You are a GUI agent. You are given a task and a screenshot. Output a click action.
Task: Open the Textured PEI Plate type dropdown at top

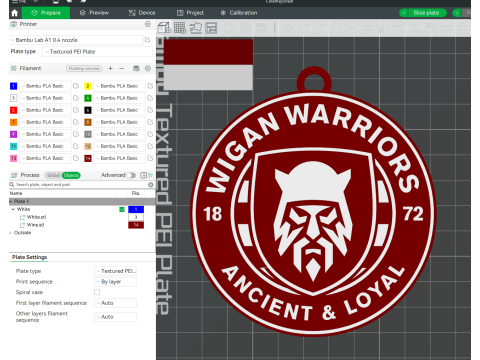(x=97, y=52)
